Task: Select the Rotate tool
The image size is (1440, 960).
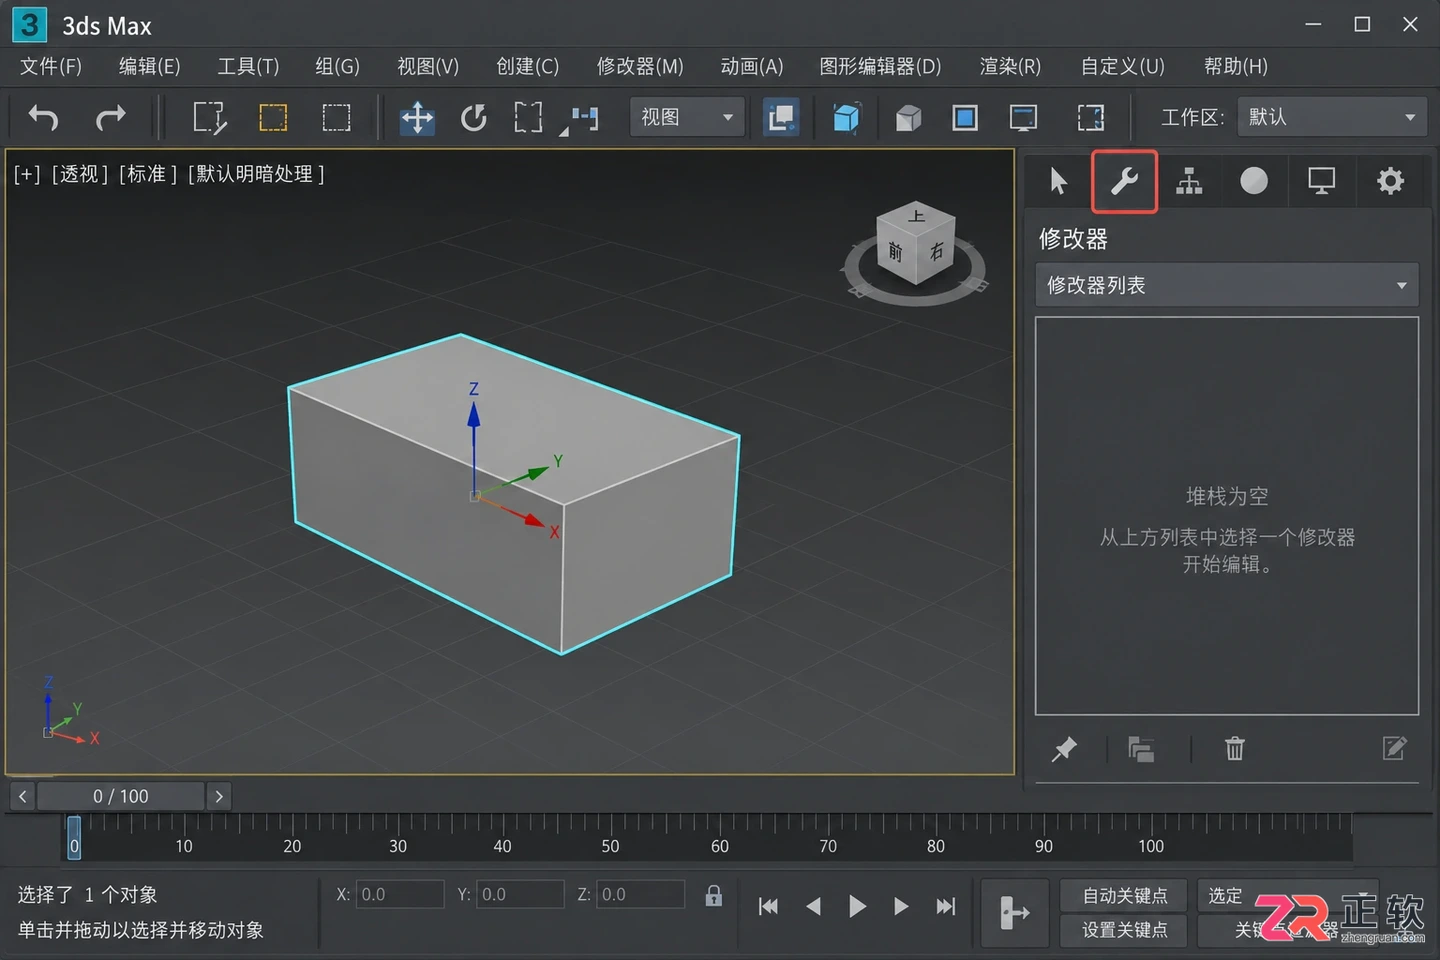Action: (x=474, y=118)
